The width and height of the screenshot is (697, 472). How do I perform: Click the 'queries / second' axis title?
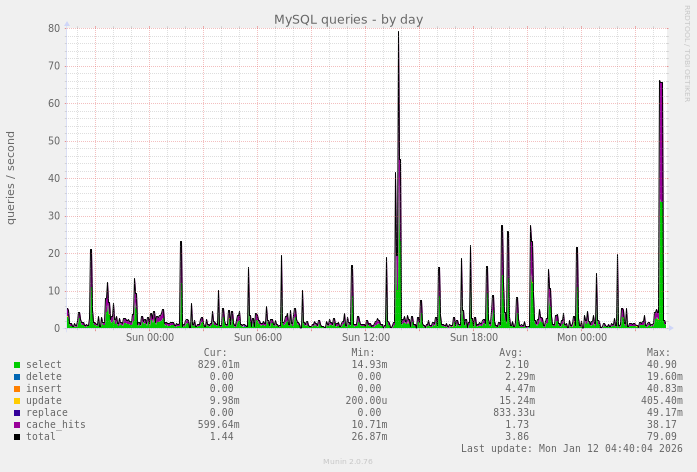click(x=11, y=178)
